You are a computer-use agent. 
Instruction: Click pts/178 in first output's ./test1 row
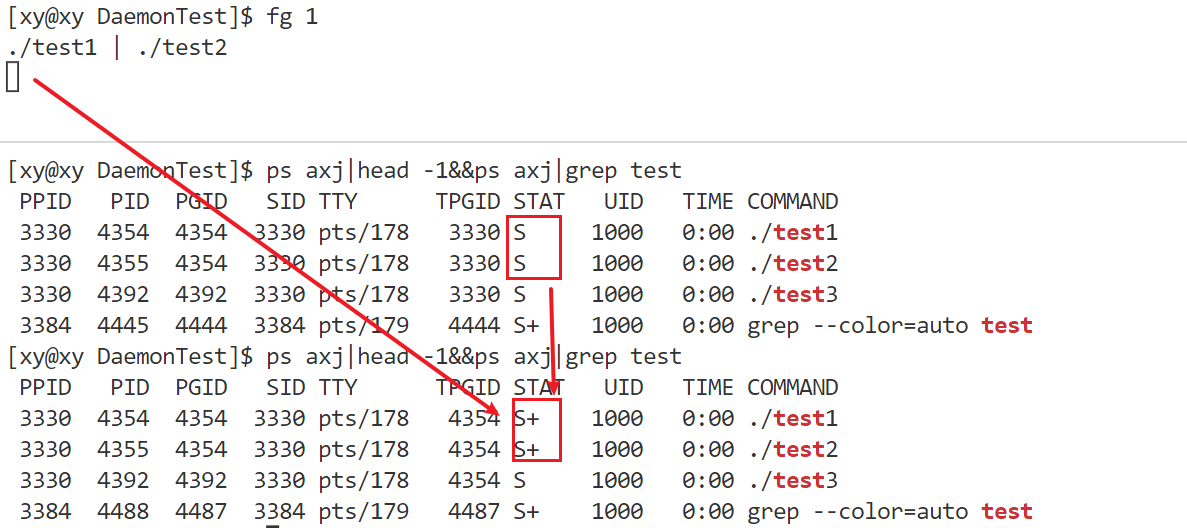pyautogui.click(x=363, y=233)
